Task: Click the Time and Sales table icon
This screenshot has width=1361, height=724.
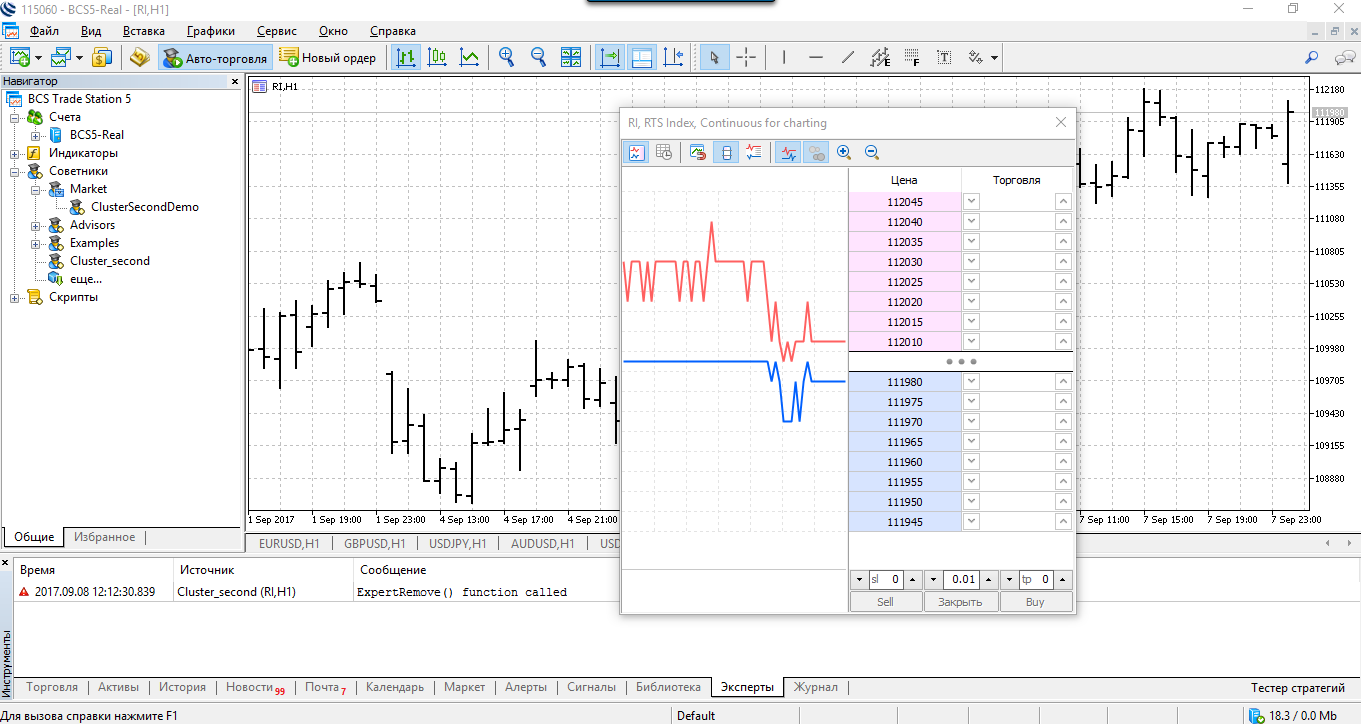Action: click(664, 152)
